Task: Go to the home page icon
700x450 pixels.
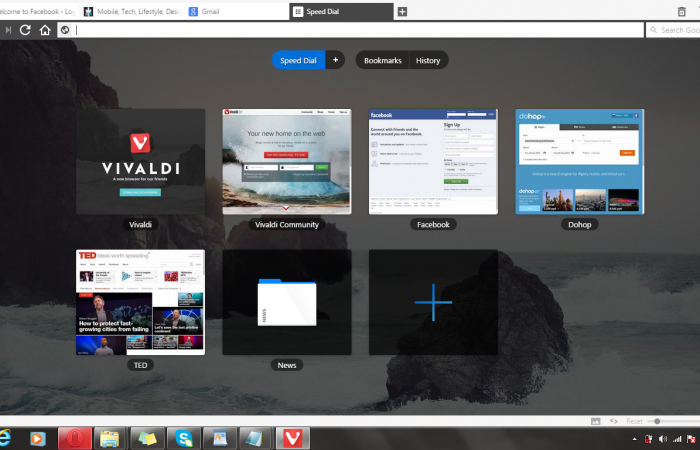Action: coord(45,30)
